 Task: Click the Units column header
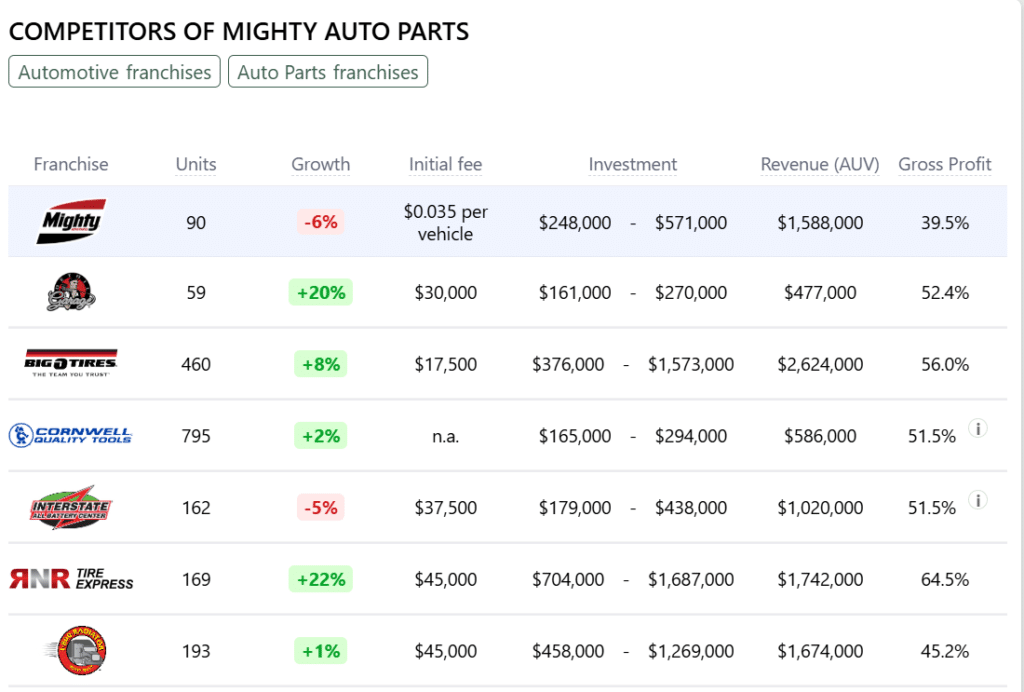[196, 165]
